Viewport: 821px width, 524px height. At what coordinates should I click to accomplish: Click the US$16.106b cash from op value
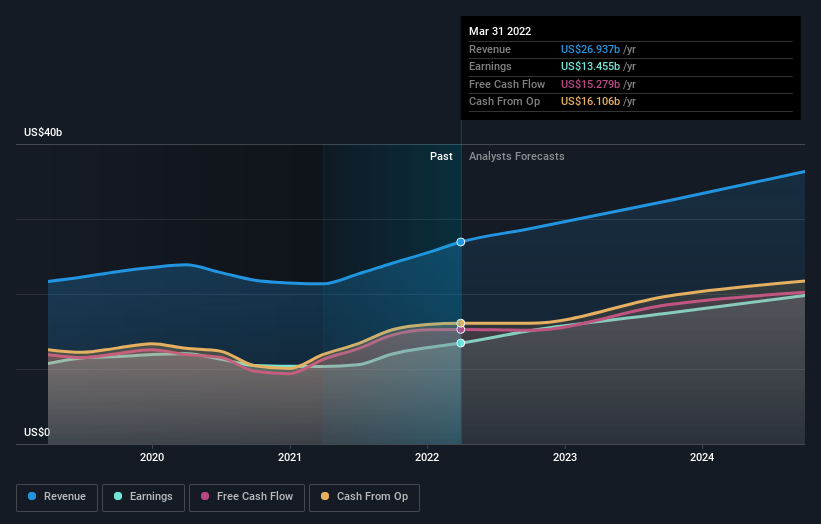click(x=591, y=102)
